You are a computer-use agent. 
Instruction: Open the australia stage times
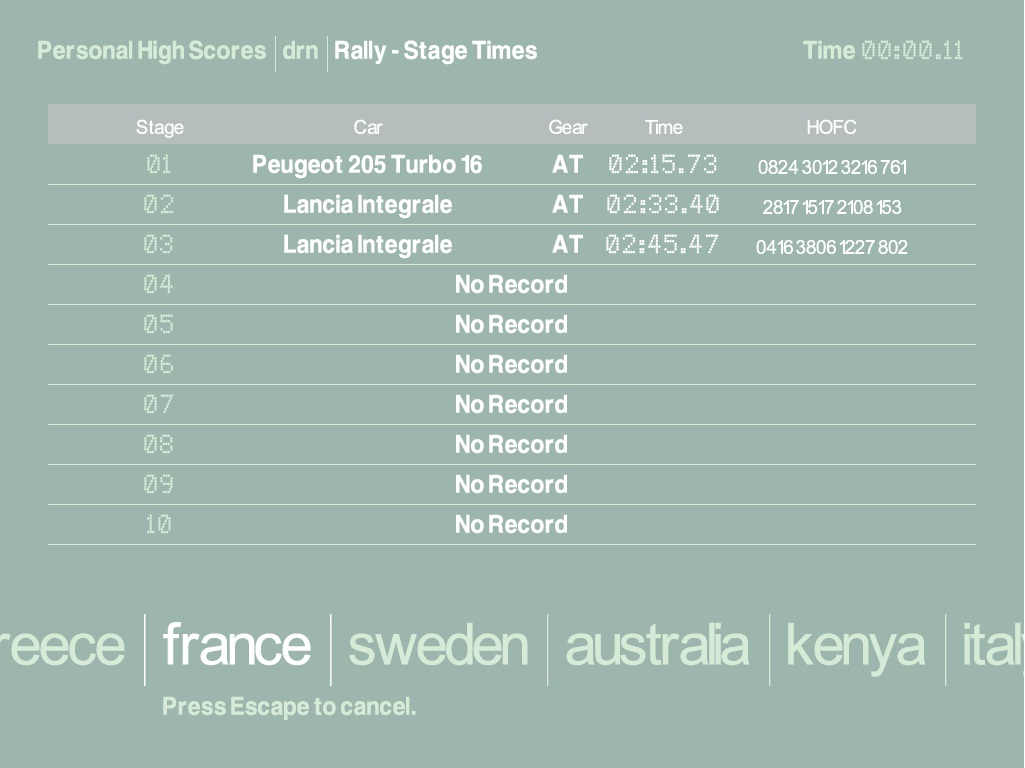[x=656, y=646]
